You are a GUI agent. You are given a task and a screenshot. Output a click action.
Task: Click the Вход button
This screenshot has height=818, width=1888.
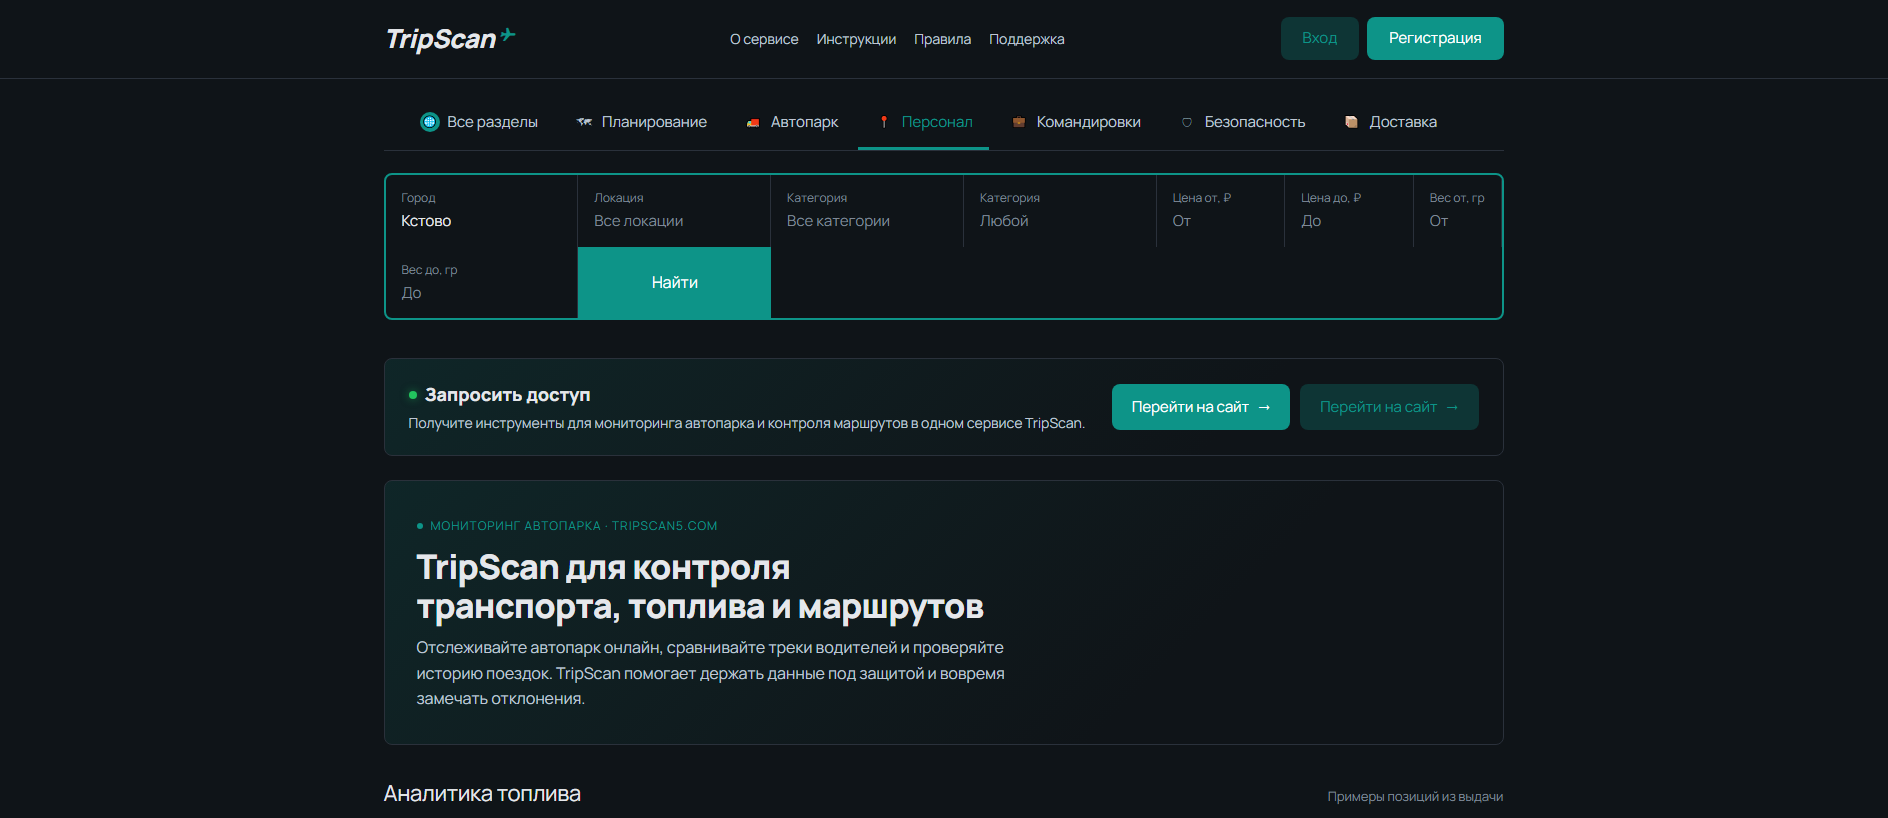pyautogui.click(x=1319, y=38)
